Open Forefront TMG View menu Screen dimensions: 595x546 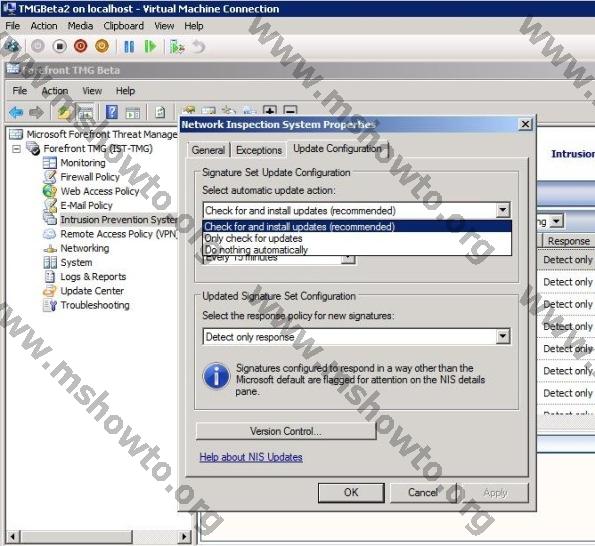pos(92,91)
